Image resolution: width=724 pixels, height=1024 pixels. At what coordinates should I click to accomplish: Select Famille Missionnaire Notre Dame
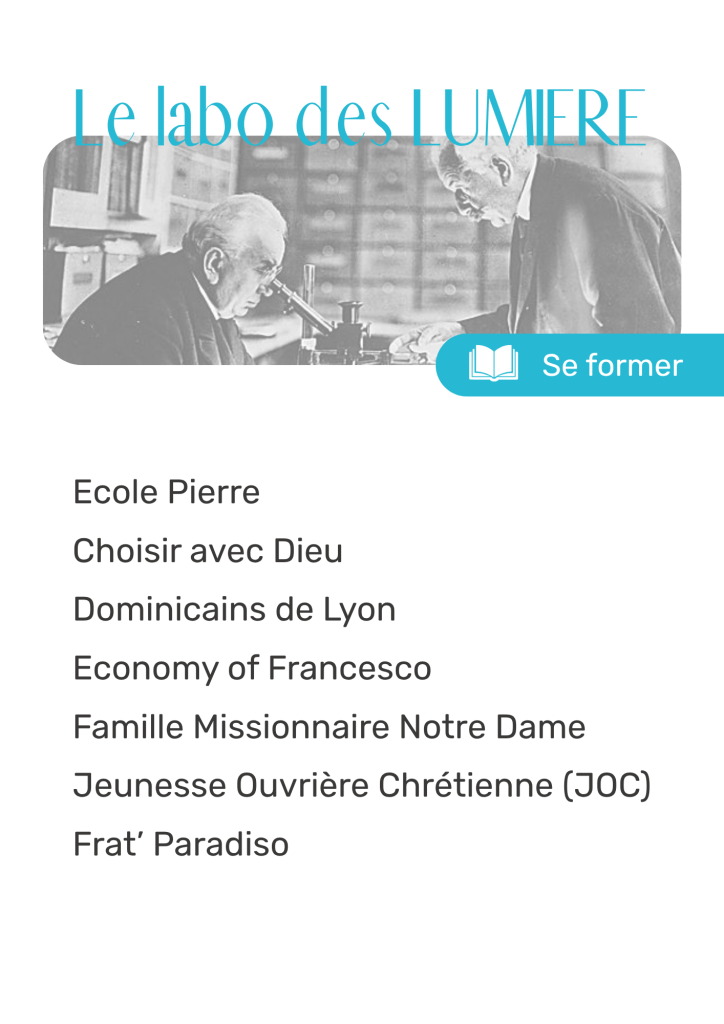tap(329, 727)
